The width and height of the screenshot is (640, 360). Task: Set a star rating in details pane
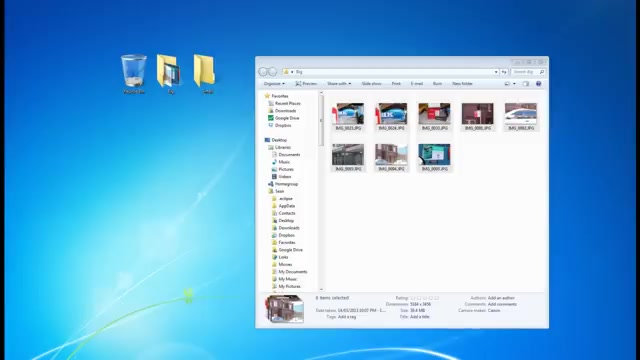coord(424,298)
